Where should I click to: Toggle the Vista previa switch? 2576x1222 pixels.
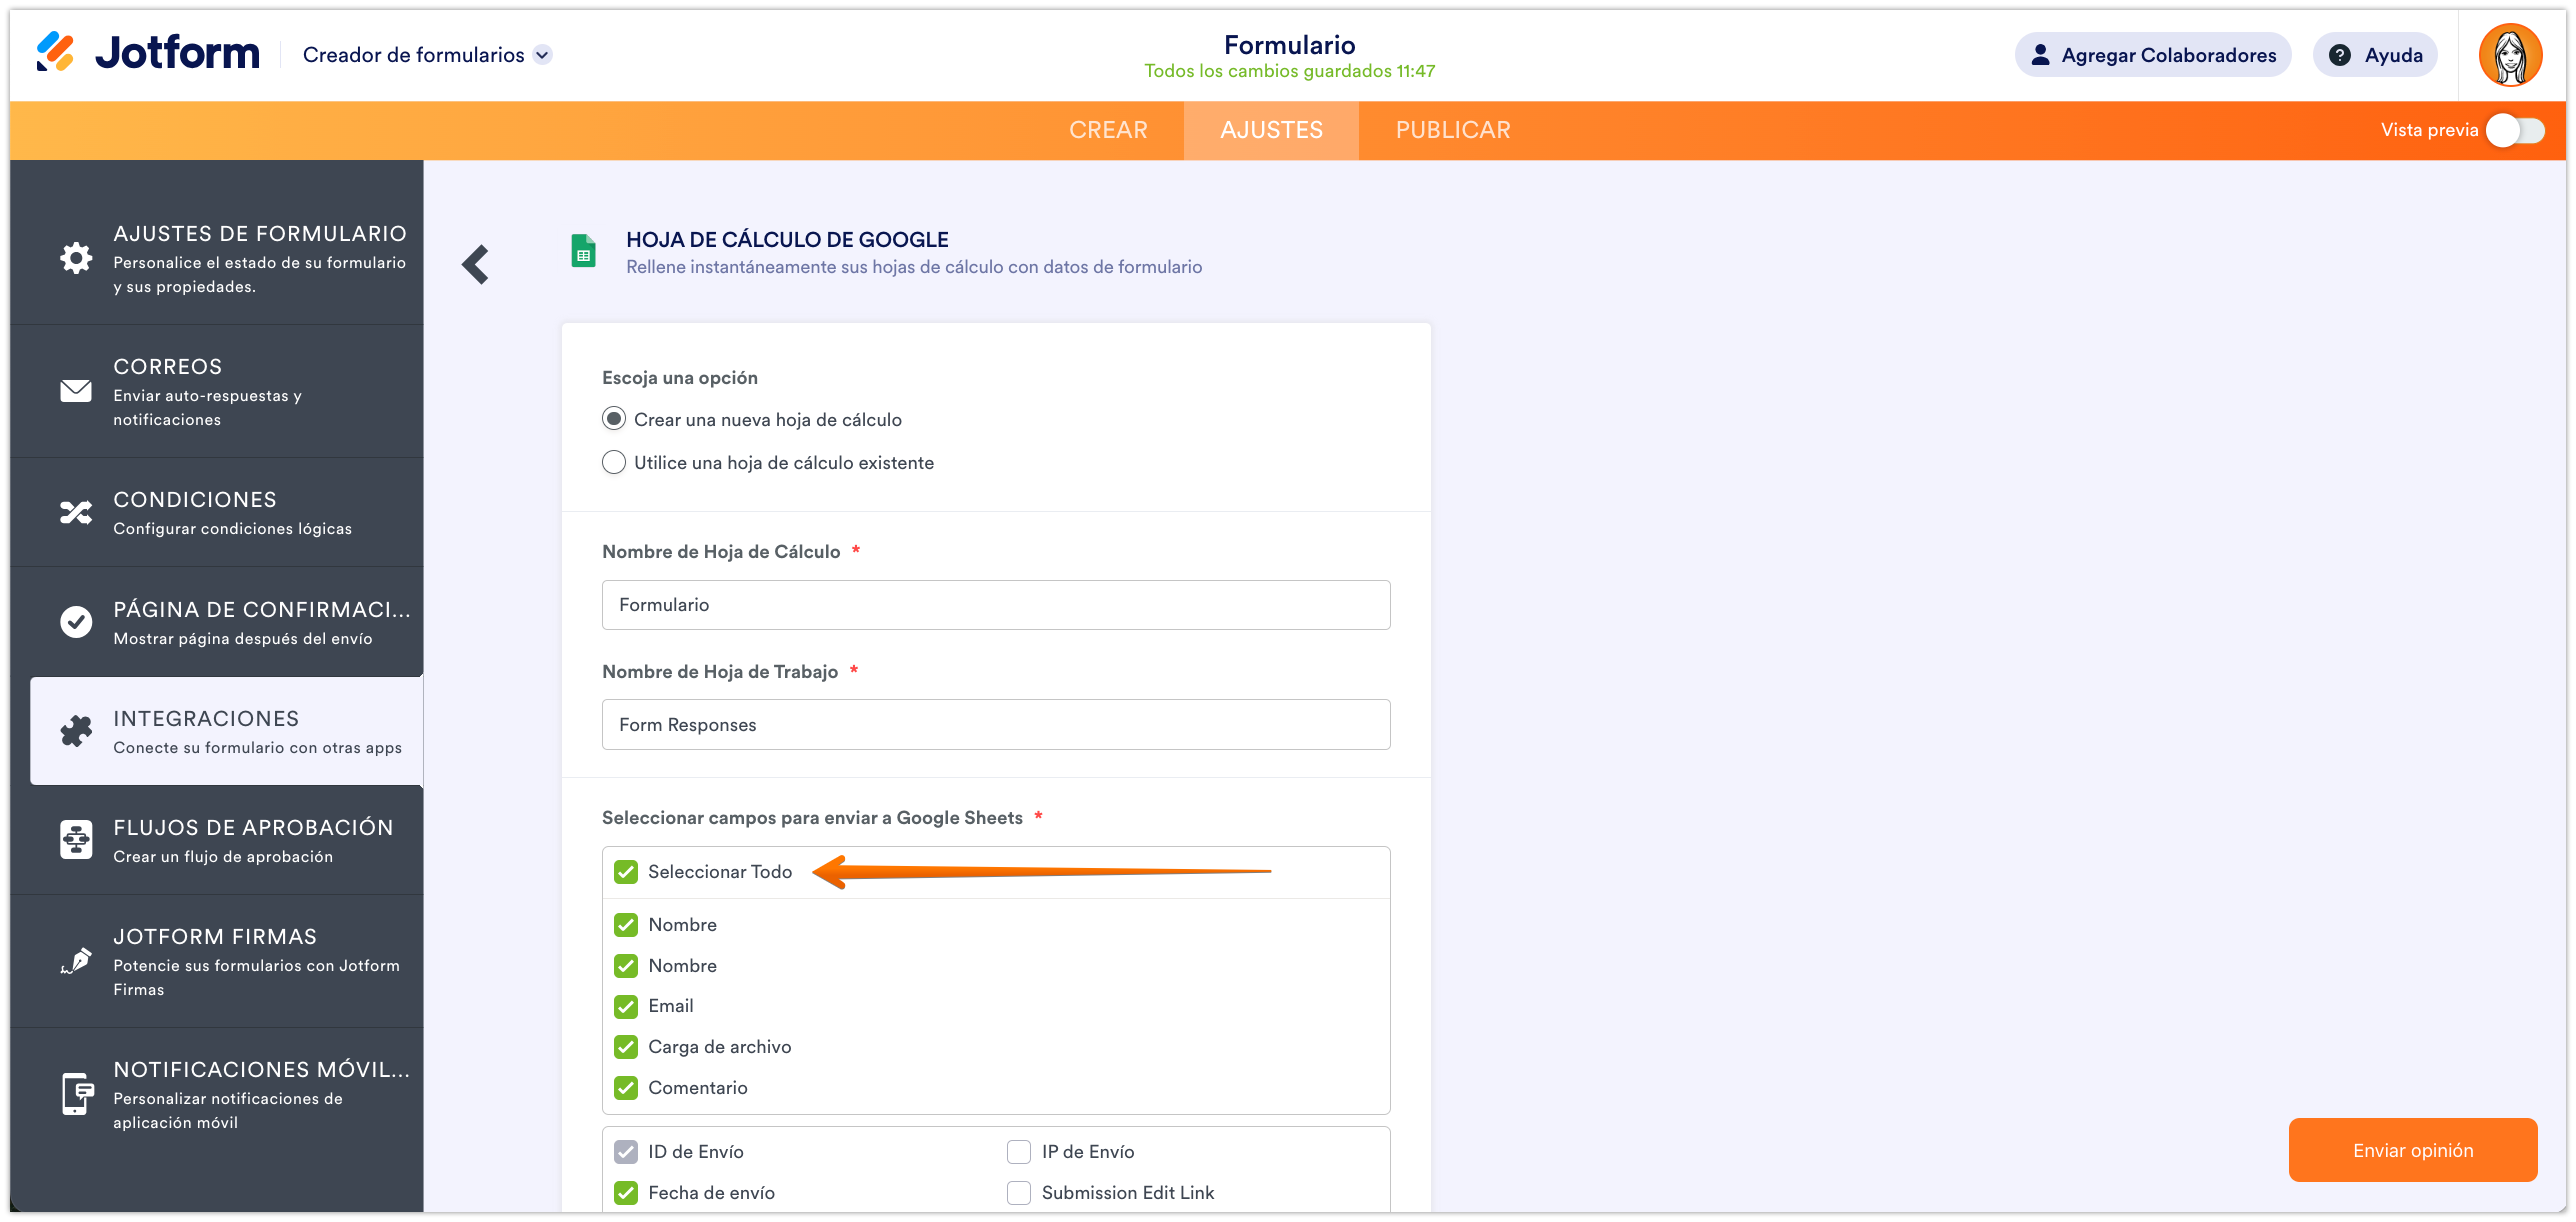click(x=2515, y=130)
